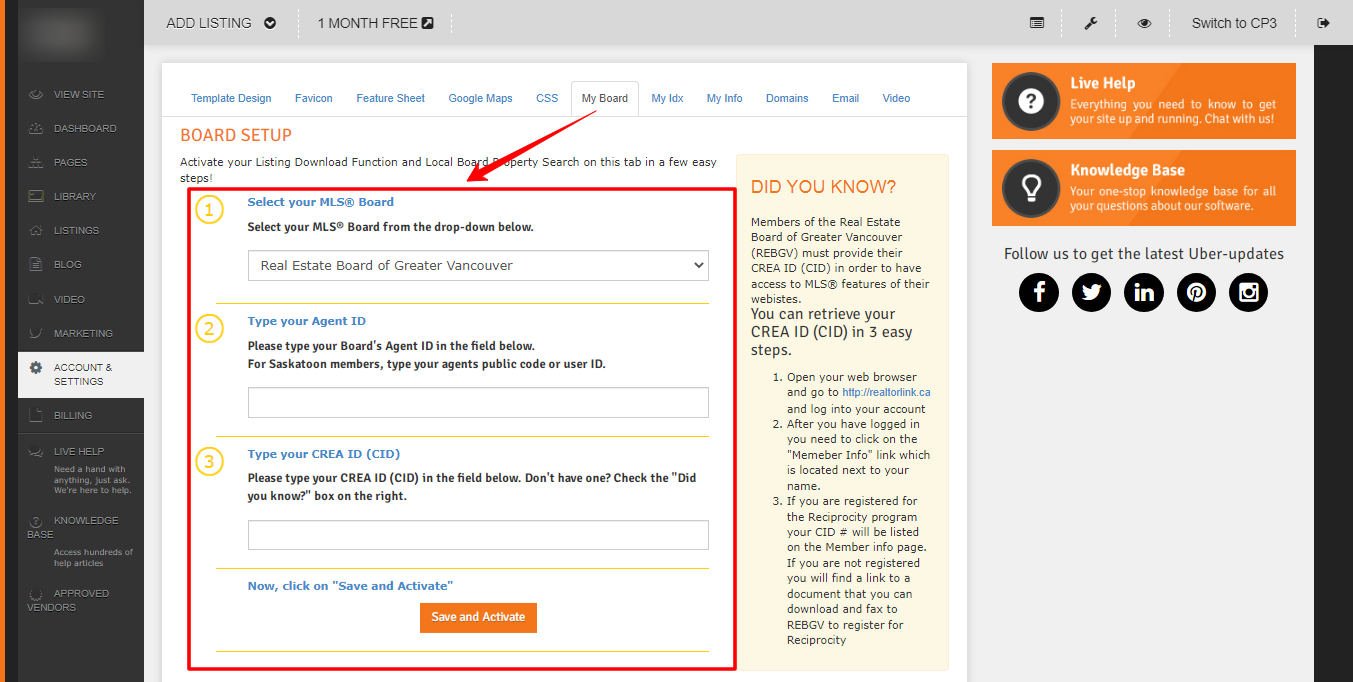Toggle the eye preview icon

click(1144, 23)
